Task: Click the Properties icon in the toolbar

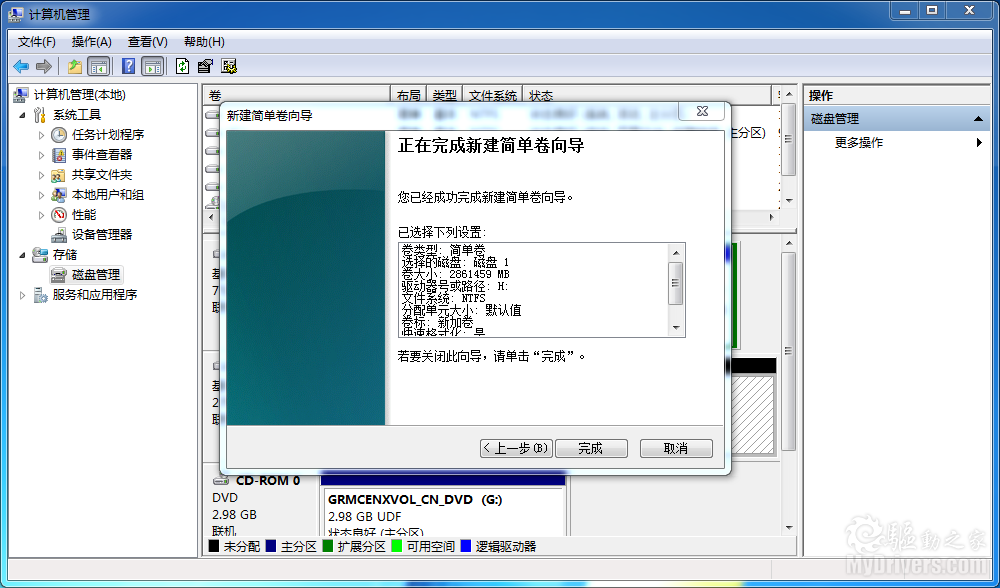Action: click(205, 66)
